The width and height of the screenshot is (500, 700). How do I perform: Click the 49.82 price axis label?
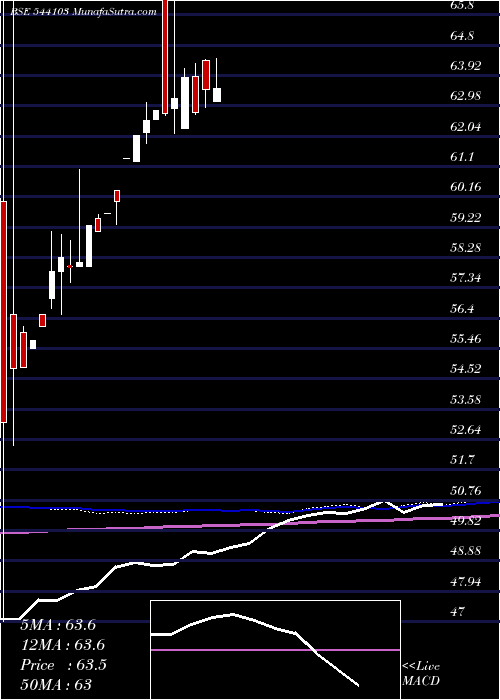pyautogui.click(x=466, y=521)
